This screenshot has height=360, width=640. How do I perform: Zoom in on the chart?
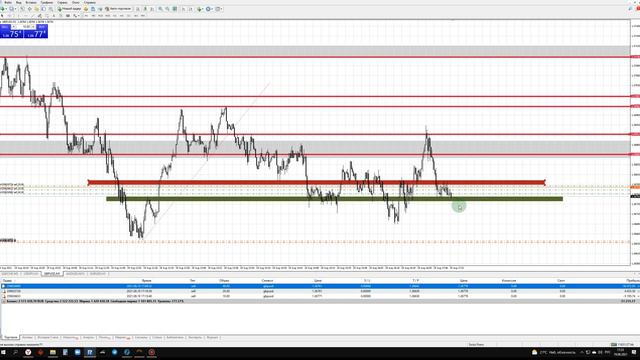(160, 9)
